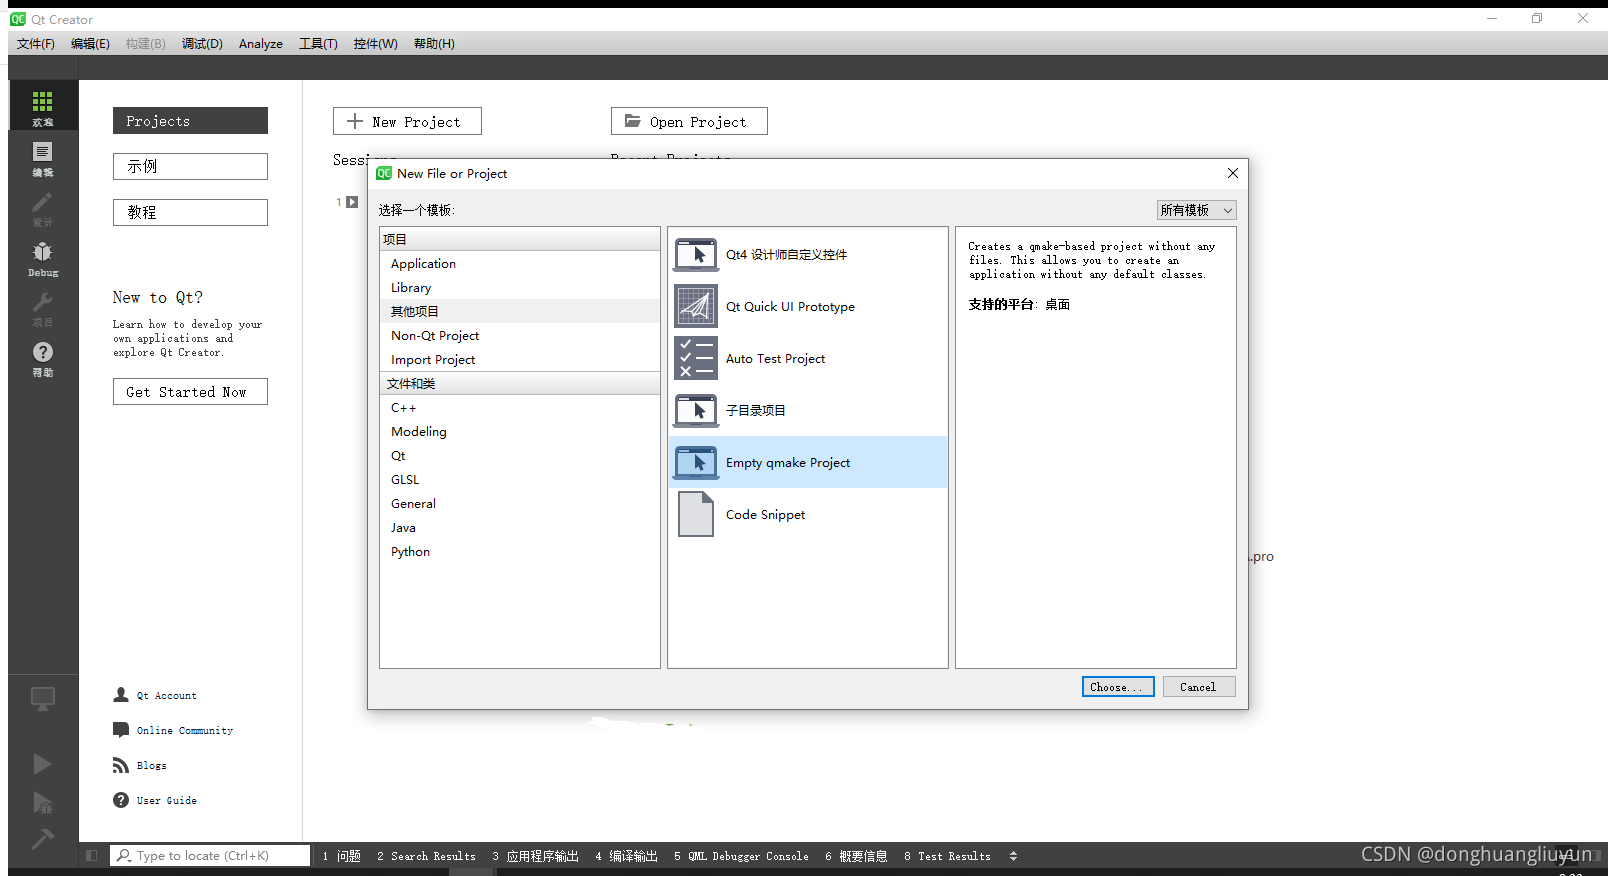The width and height of the screenshot is (1608, 876).
Task: Click the plus icon on New Project
Action: point(355,121)
